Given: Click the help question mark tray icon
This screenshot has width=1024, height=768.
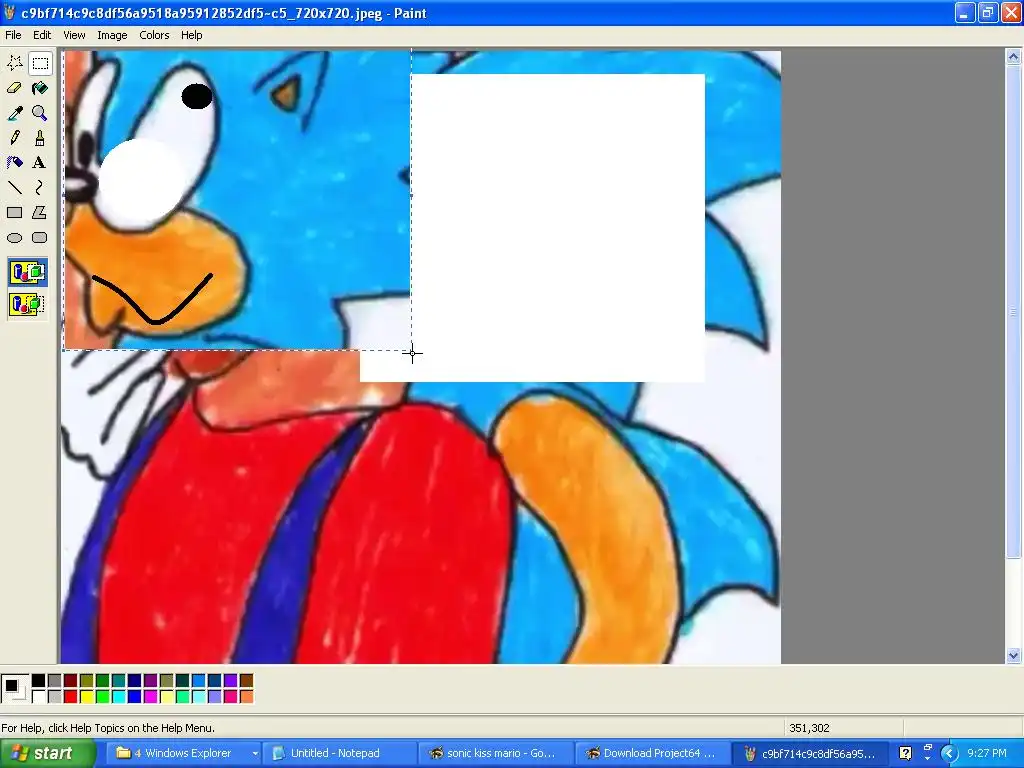Looking at the screenshot, I should [905, 753].
